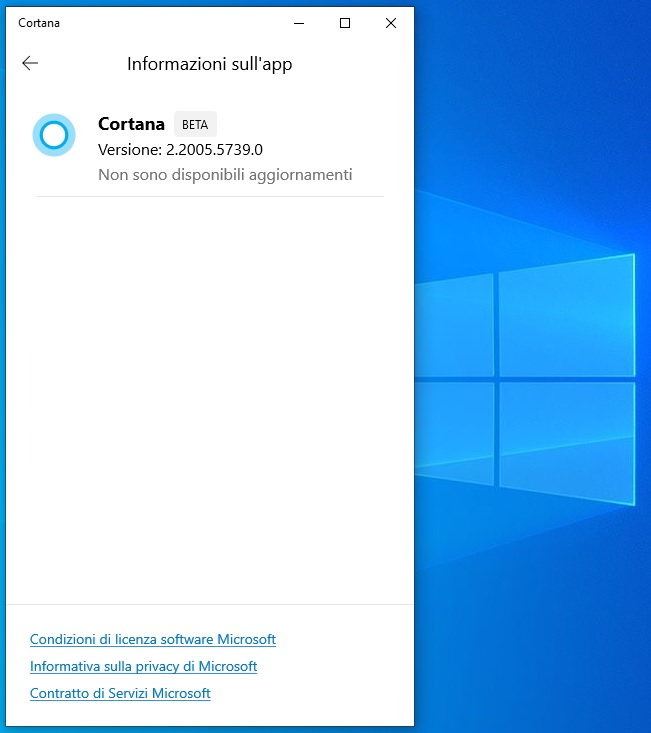Maximize the Cortana window
Image resolution: width=651 pixels, height=733 pixels.
[x=345, y=23]
